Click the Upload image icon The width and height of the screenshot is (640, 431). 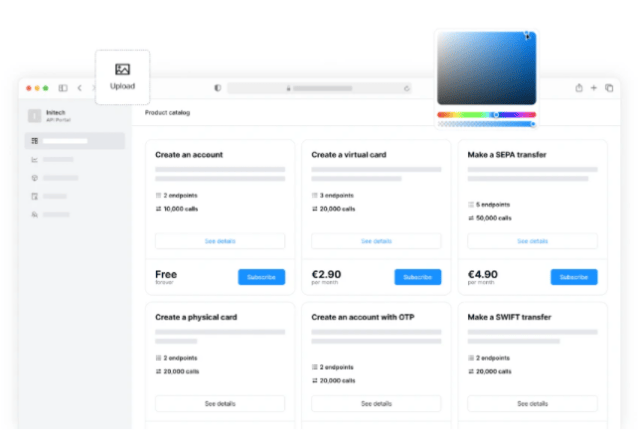click(x=122, y=70)
